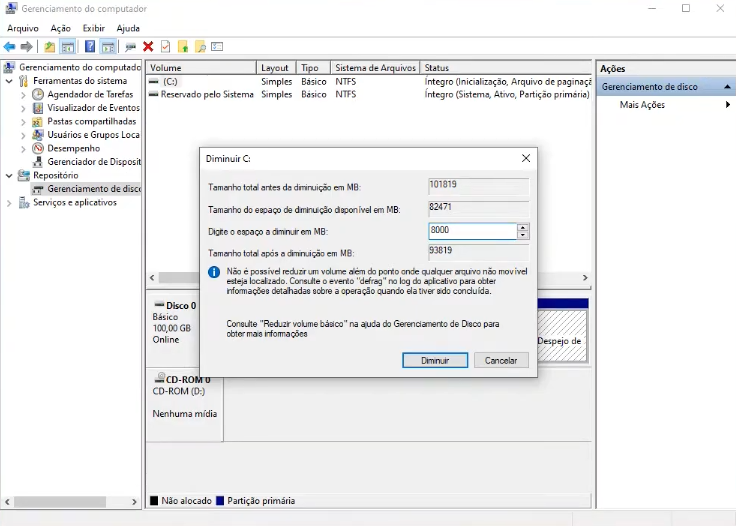Click the black Não alocado legend swatch
This screenshot has height=526, width=736.
click(x=154, y=501)
